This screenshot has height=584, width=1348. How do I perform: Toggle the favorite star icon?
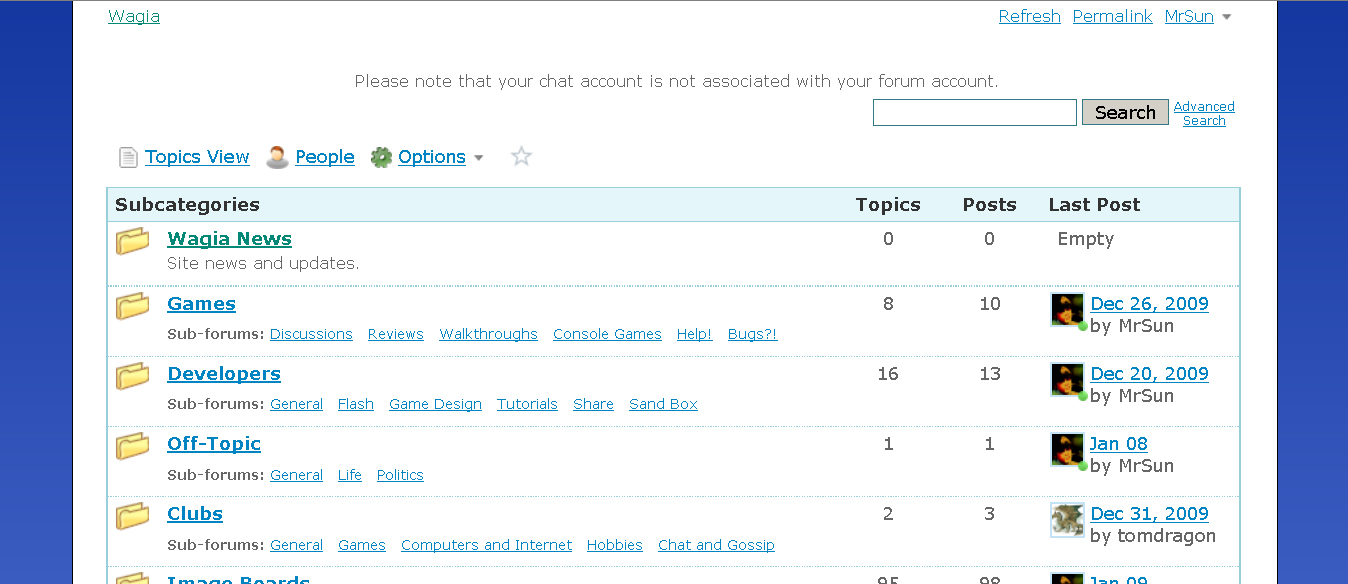click(x=521, y=156)
